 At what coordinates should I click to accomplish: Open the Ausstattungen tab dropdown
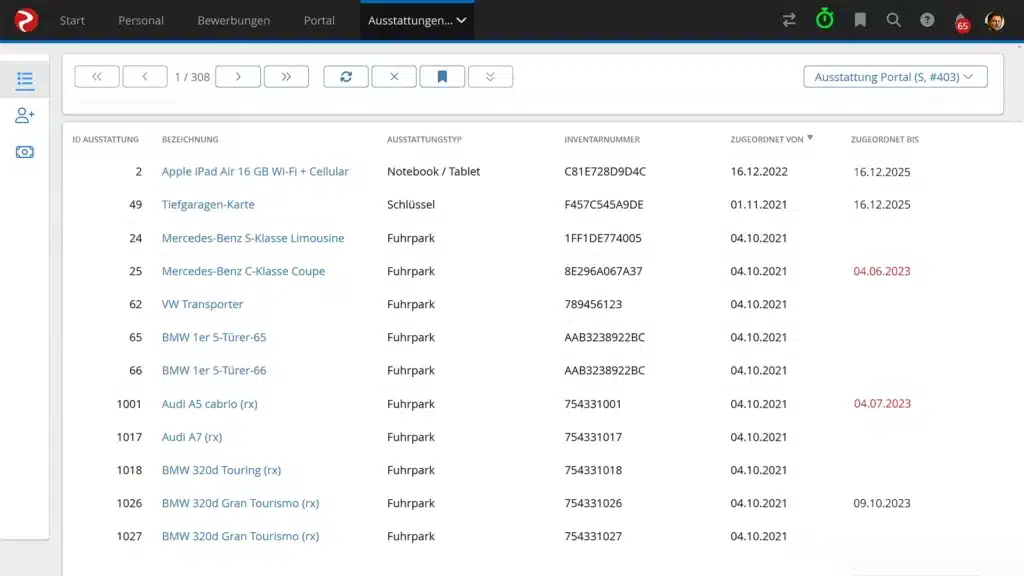[417, 20]
